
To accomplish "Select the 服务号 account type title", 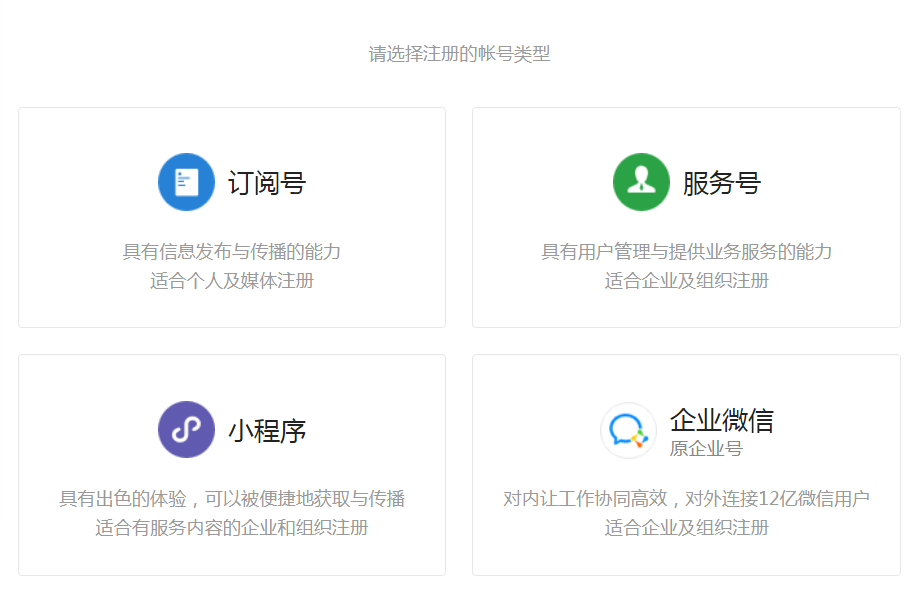I will (722, 183).
